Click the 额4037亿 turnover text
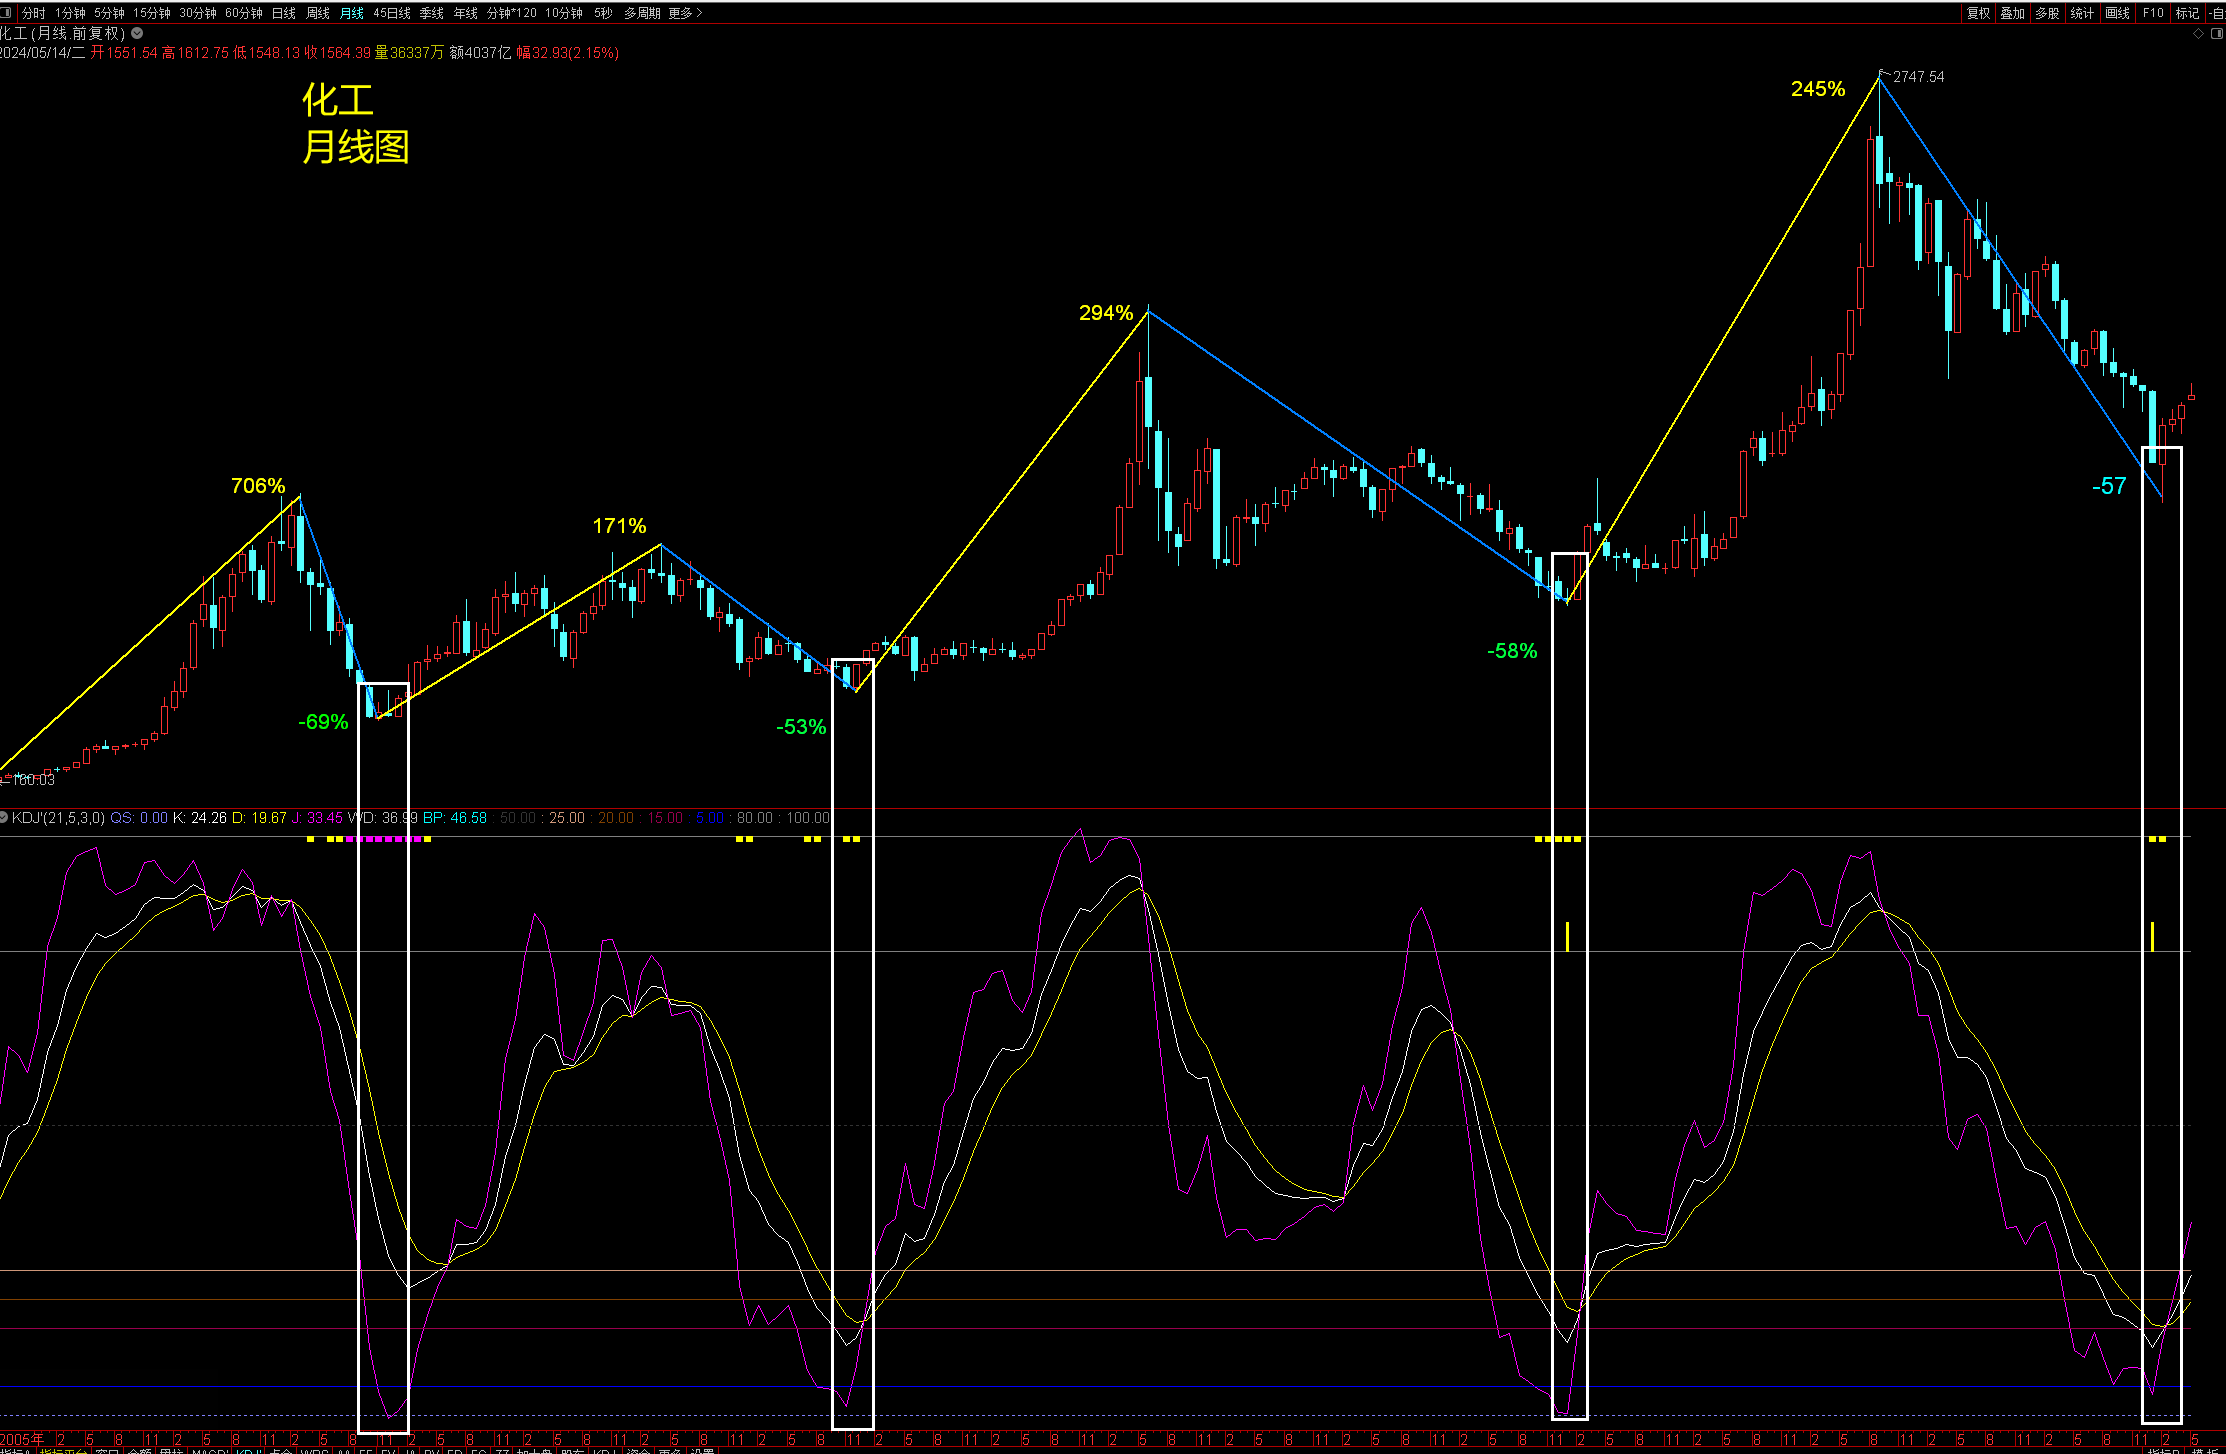Viewport: 2226px width, 1454px height. (480, 53)
